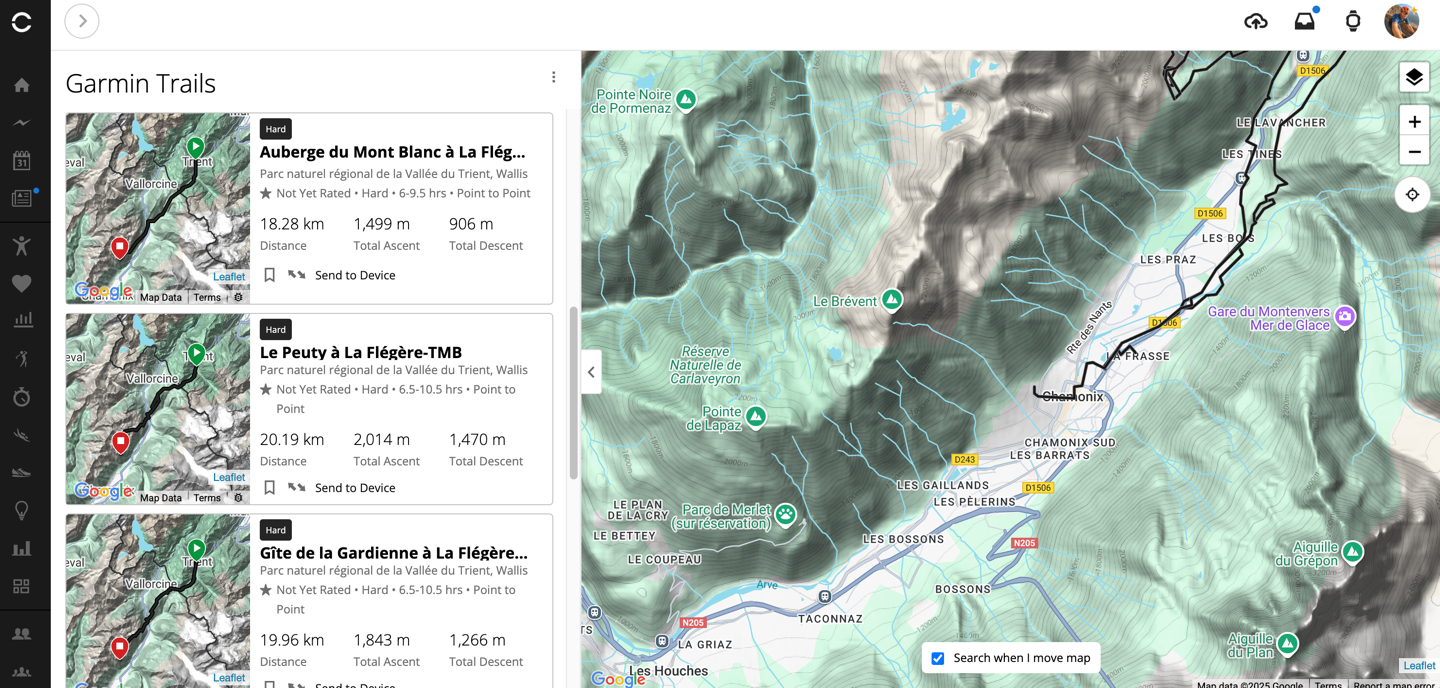Open the shoe Gear icon in sidebar
The image size is (1440, 688).
(22, 473)
